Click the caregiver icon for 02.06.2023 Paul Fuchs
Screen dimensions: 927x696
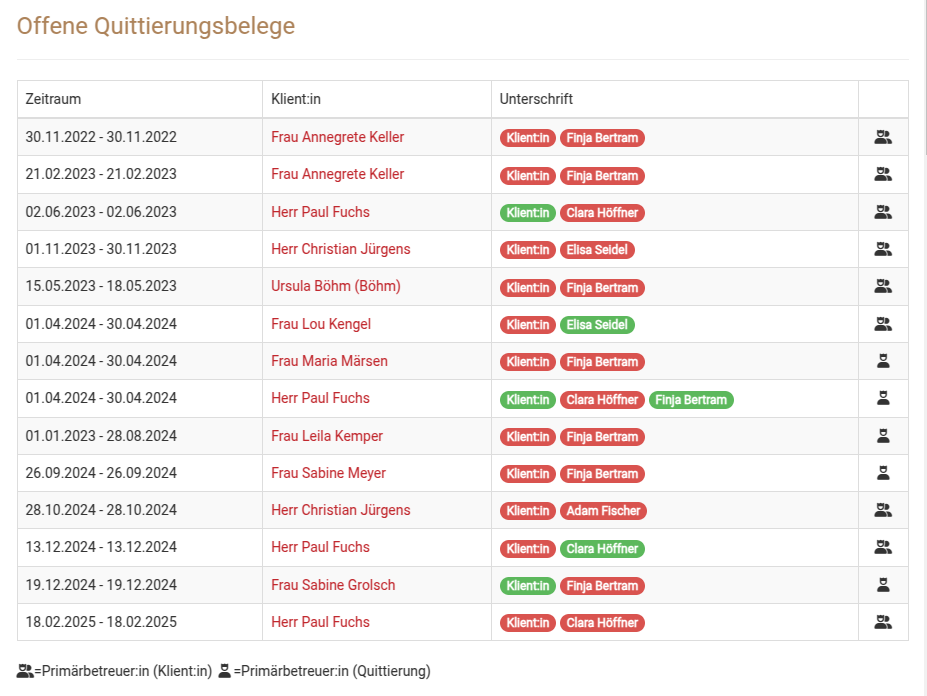pos(882,212)
